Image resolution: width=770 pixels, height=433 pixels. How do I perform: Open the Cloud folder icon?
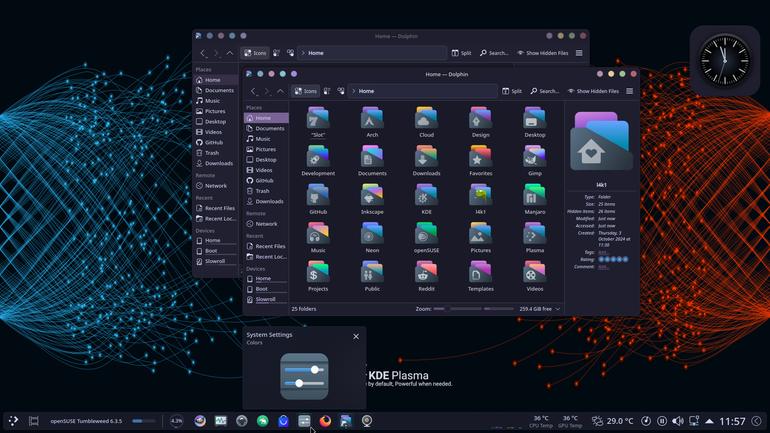coord(426,119)
